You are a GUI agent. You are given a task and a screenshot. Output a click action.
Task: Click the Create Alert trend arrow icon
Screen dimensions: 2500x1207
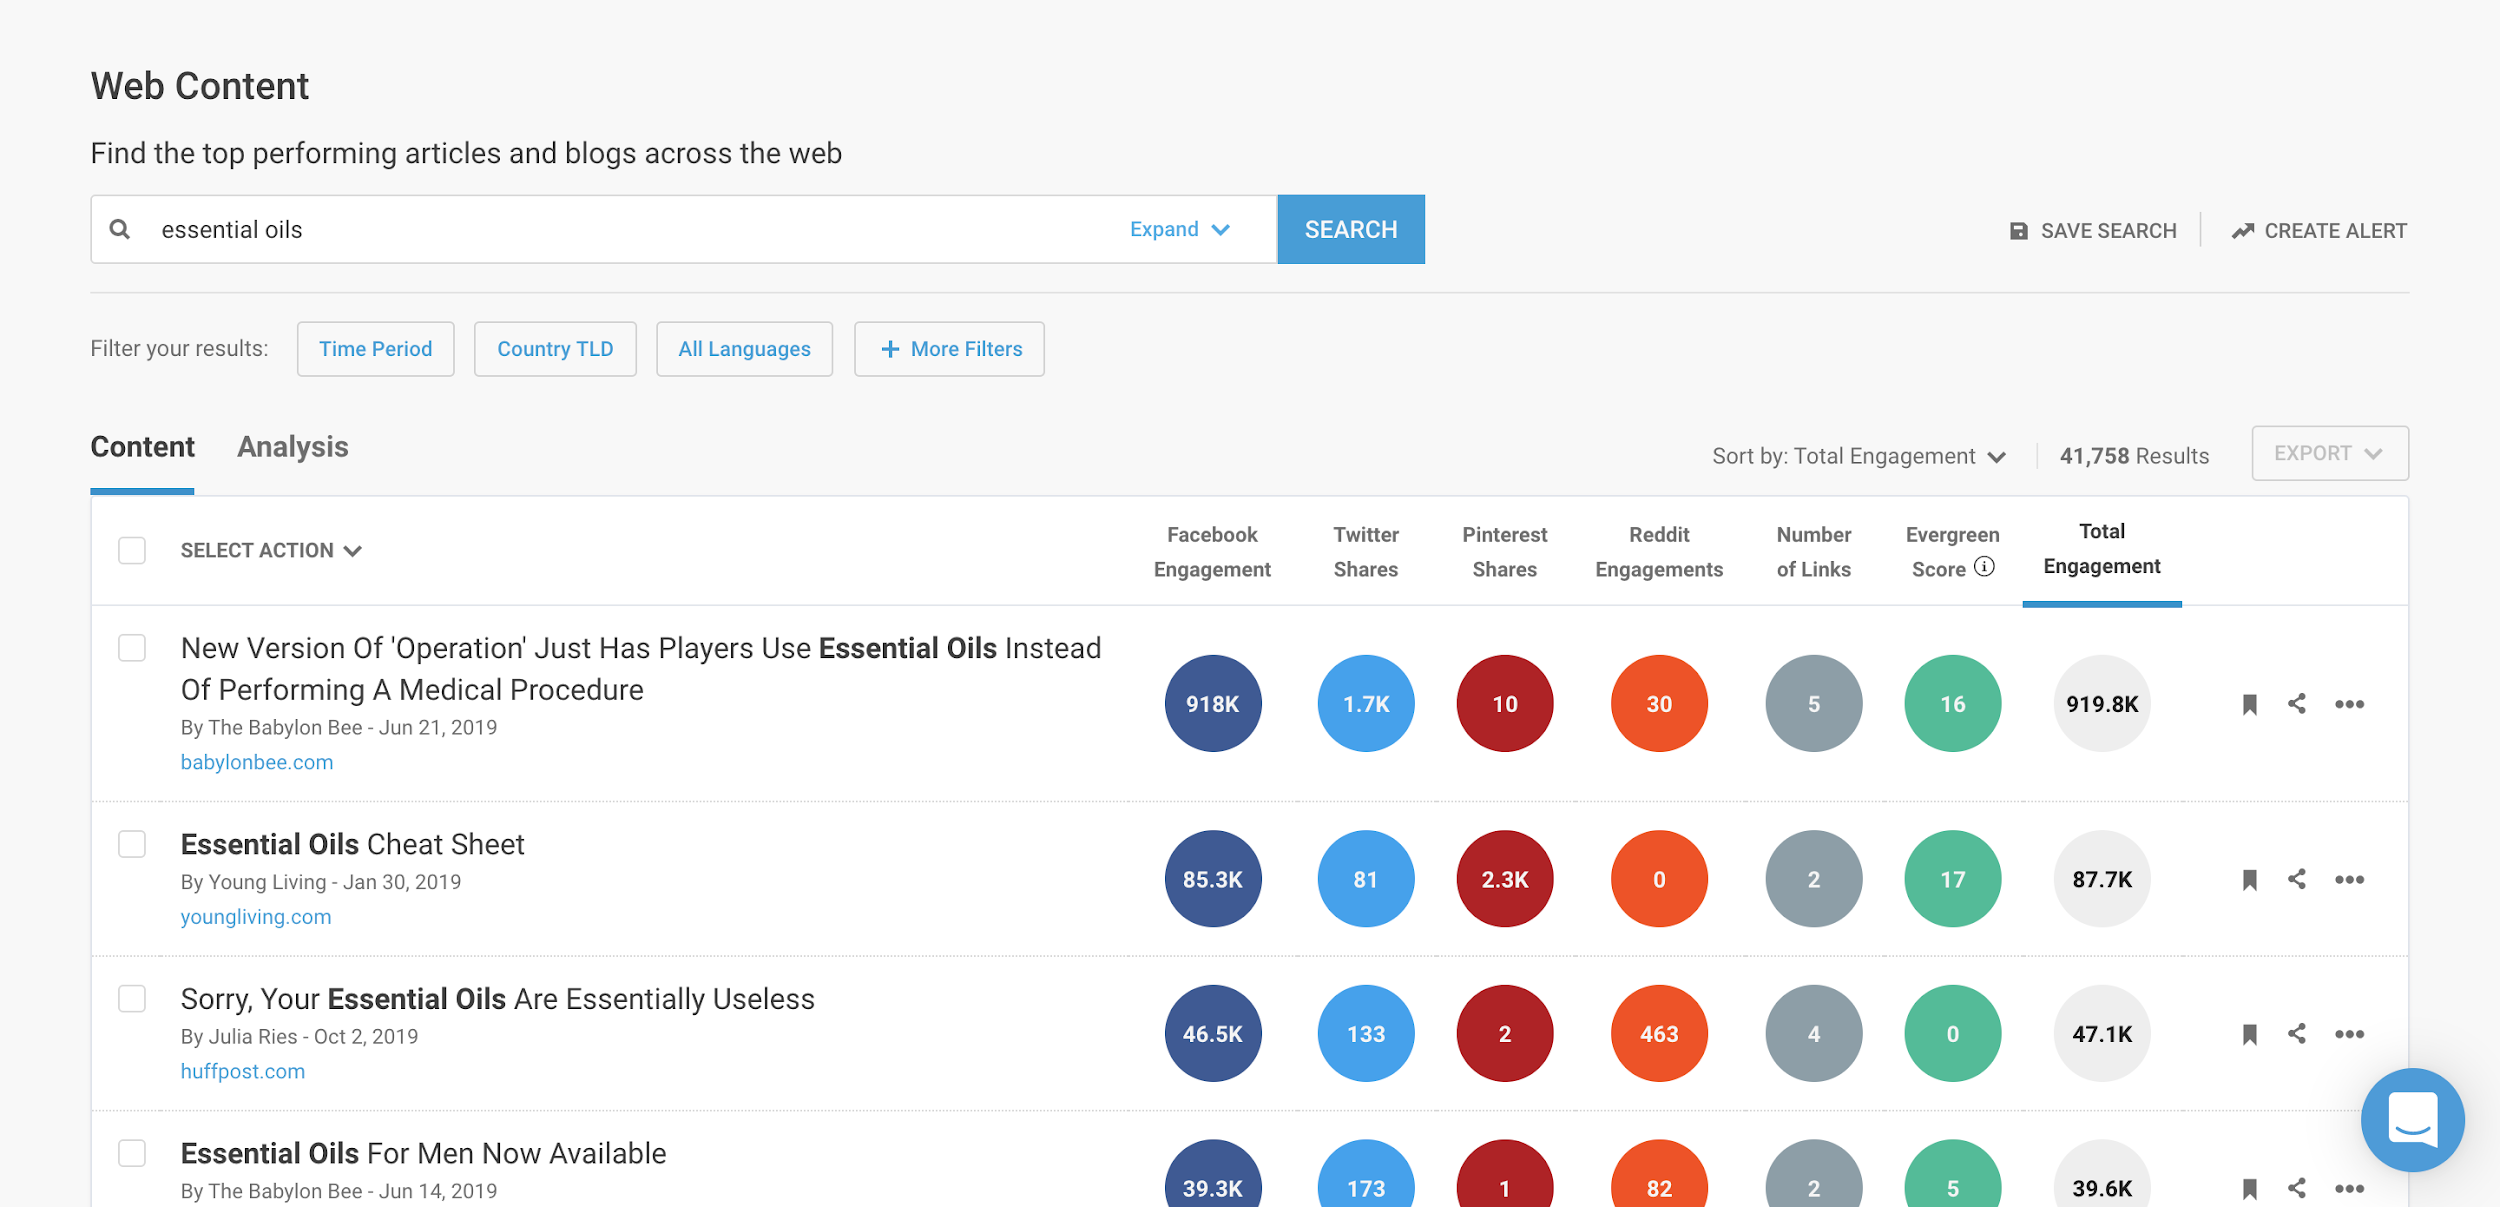pyautogui.click(x=2243, y=231)
